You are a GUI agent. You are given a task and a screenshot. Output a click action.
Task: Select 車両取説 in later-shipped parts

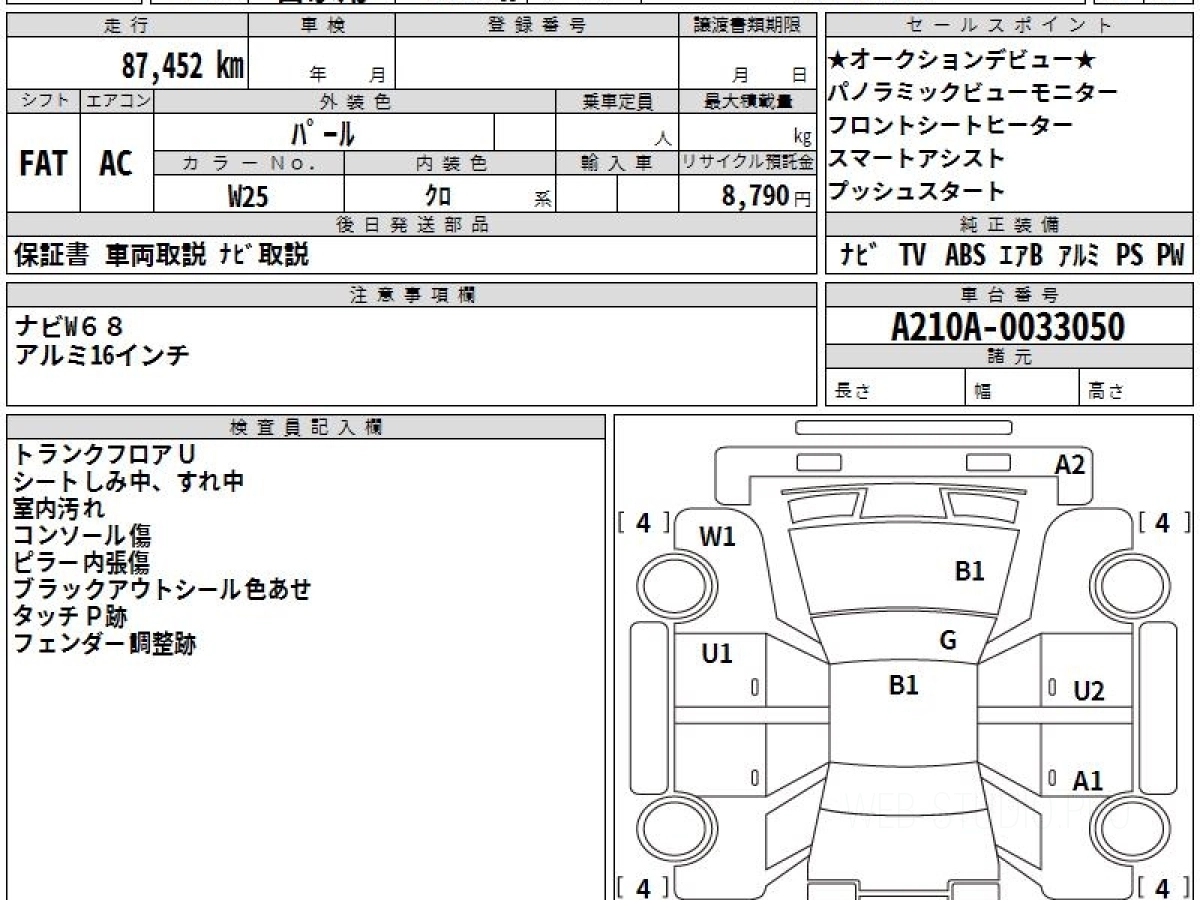pyautogui.click(x=157, y=255)
